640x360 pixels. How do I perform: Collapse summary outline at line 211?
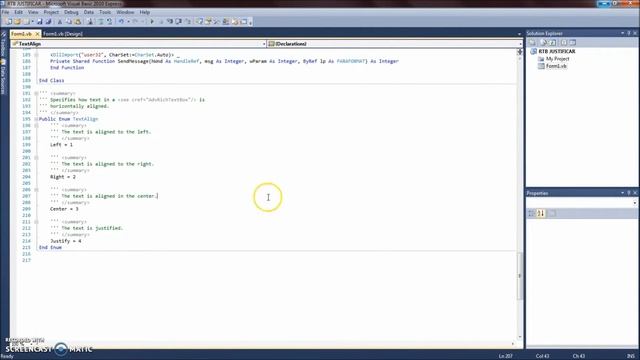pyautogui.click(x=36, y=222)
